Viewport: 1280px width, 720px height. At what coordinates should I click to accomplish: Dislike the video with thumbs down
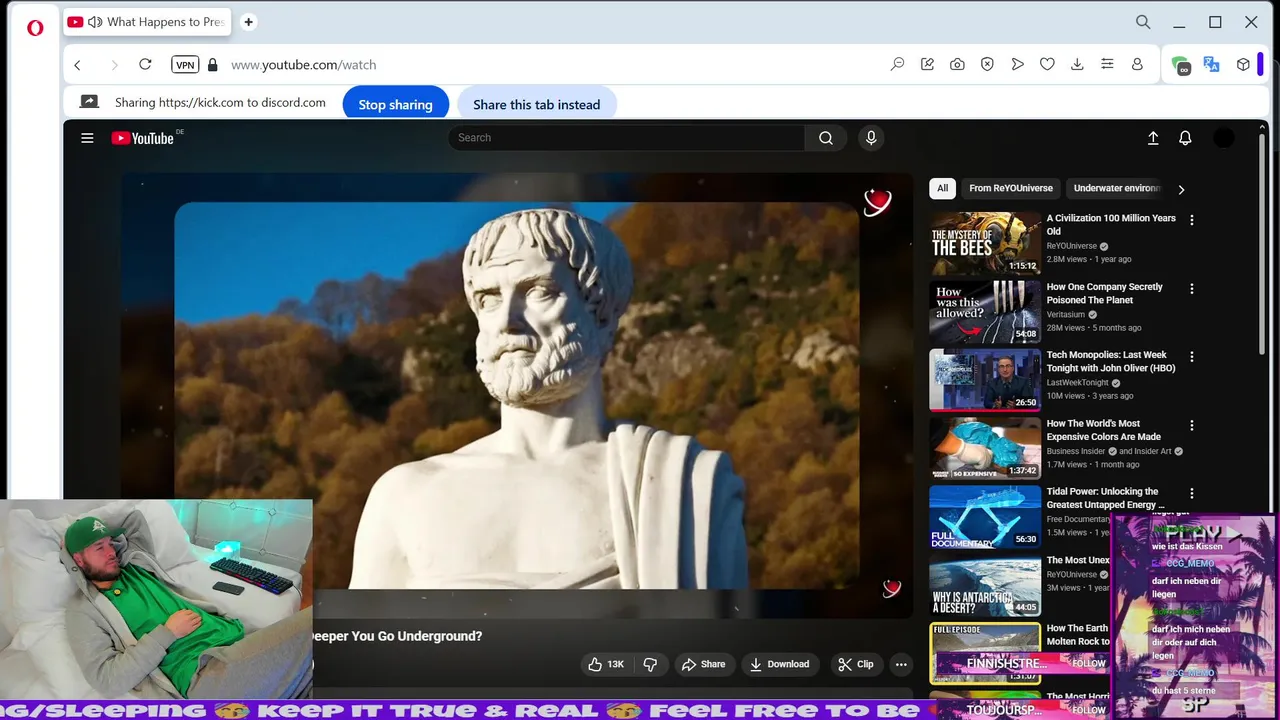pos(650,664)
